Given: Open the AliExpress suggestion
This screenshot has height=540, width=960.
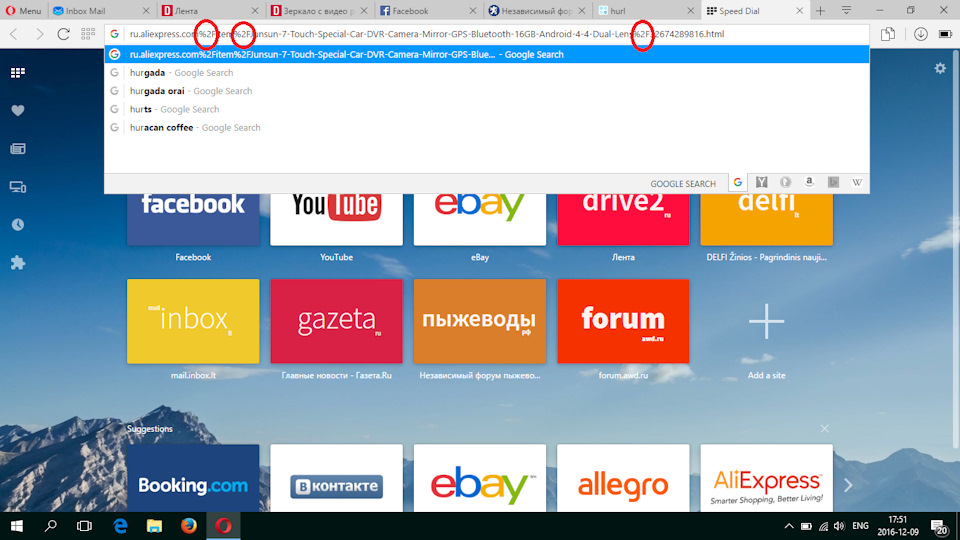Looking at the screenshot, I should click(767, 478).
